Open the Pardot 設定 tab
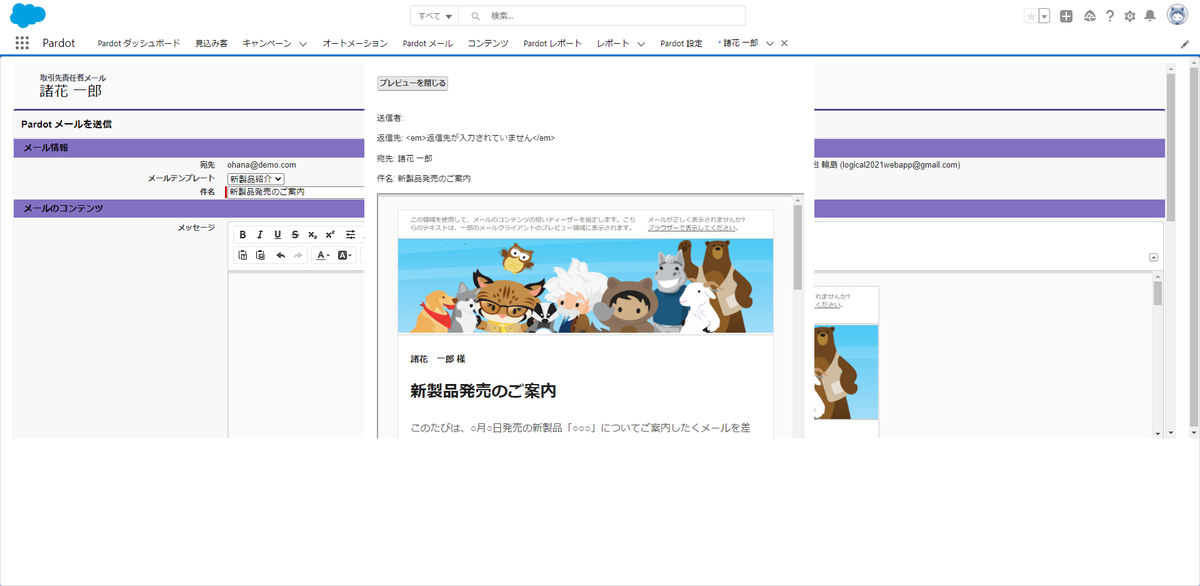 681,44
